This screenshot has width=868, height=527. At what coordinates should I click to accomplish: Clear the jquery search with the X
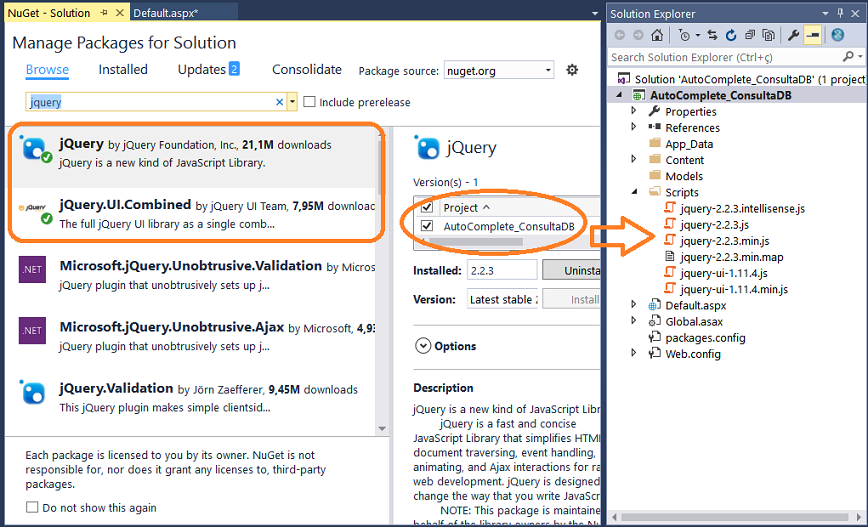pos(280,102)
